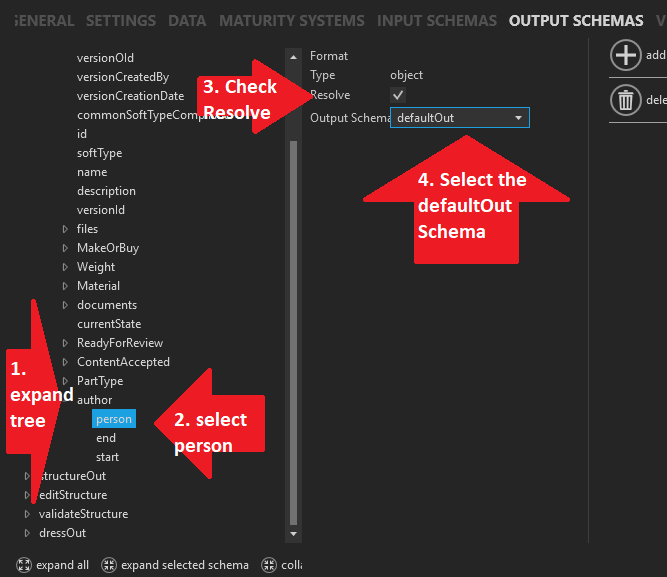The image size is (667, 577).
Task: Click the expand selected schema label
Action: [185, 565]
